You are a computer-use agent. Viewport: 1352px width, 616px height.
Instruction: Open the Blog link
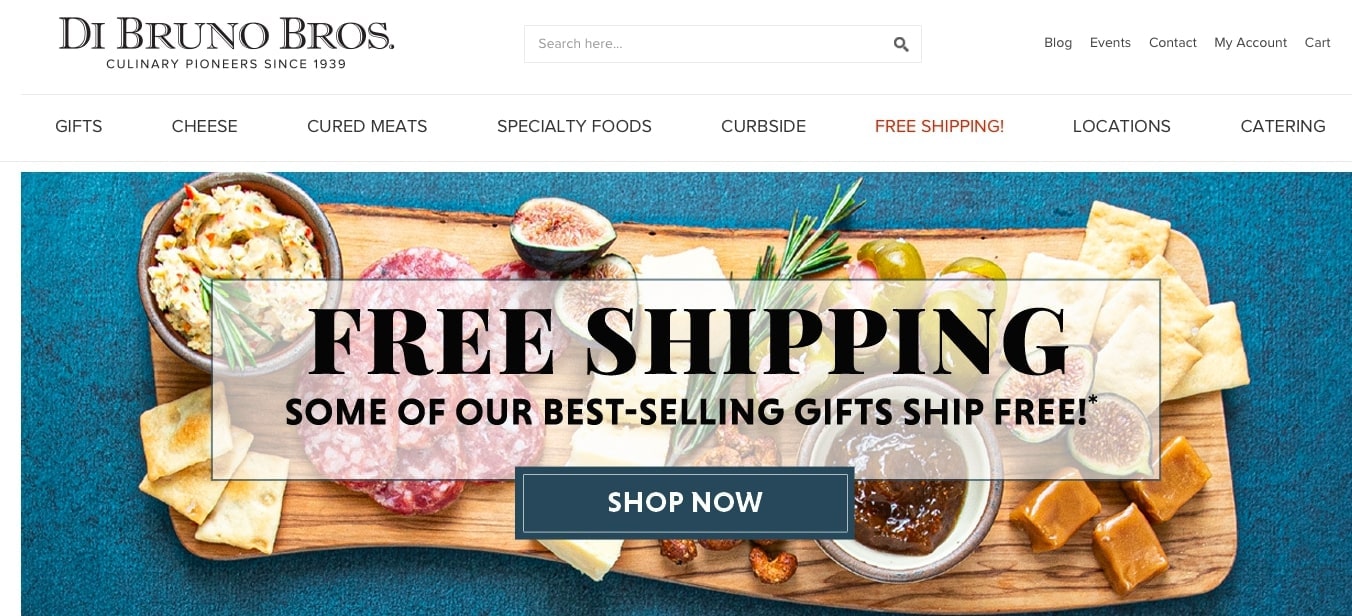1058,43
